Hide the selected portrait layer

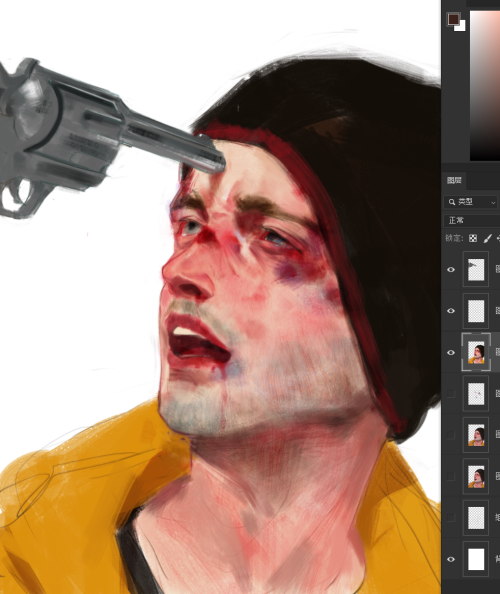451,352
